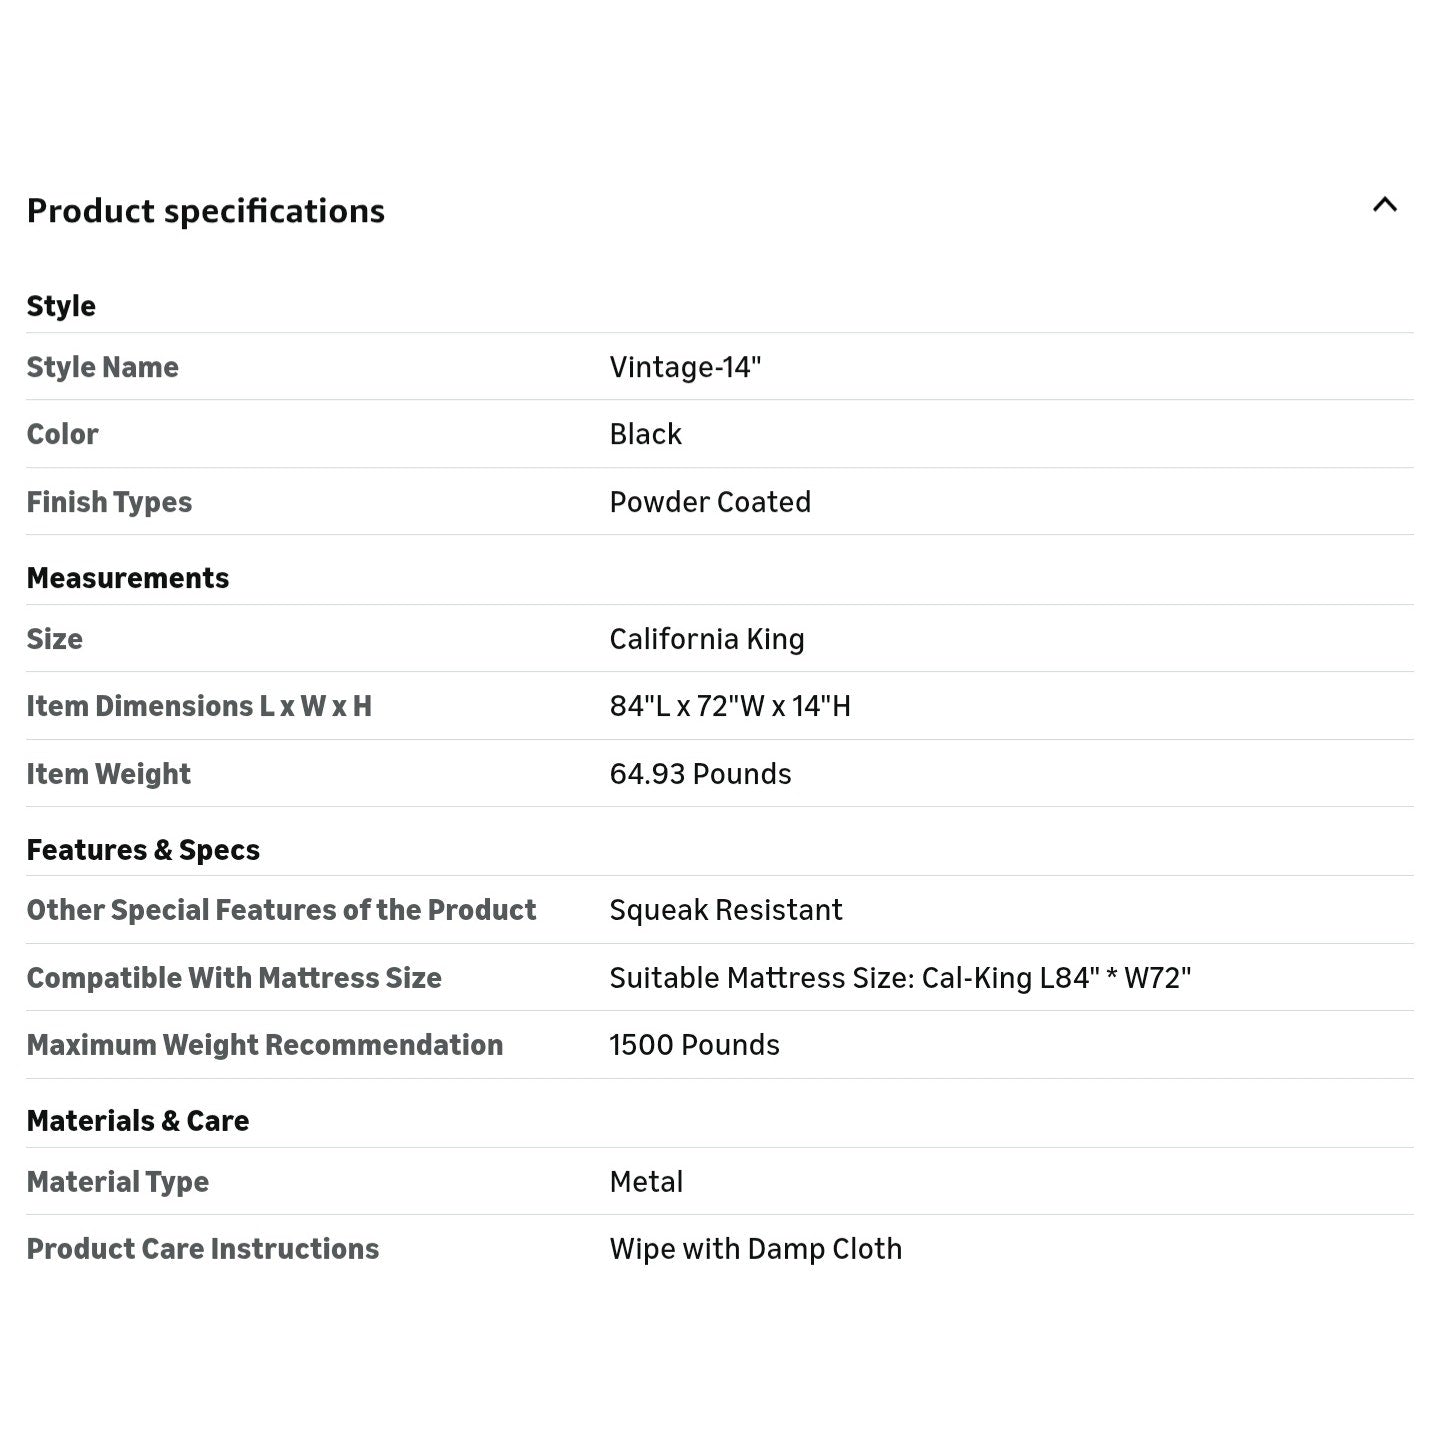This screenshot has height=1440, width=1440.
Task: Select the Style section heading
Action: tap(61, 306)
